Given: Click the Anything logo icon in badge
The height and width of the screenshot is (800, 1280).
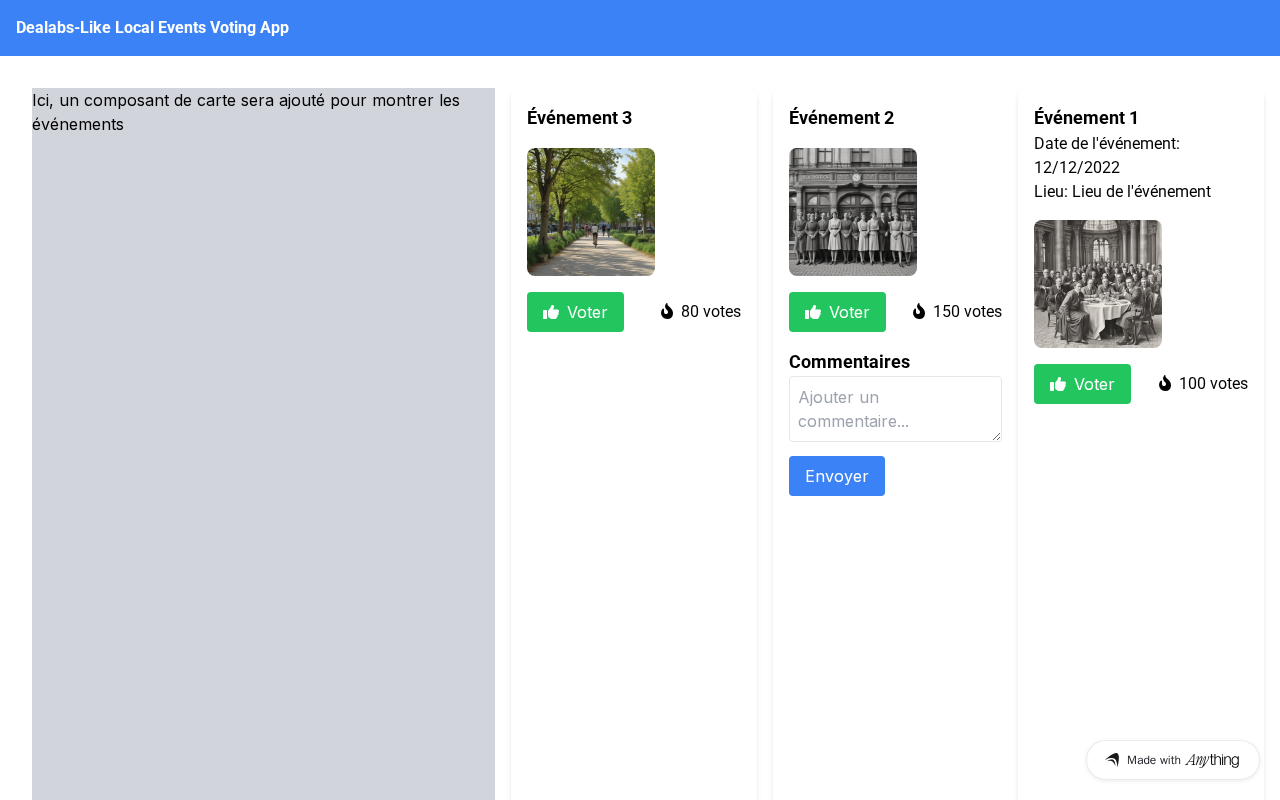Looking at the screenshot, I should click(1112, 760).
